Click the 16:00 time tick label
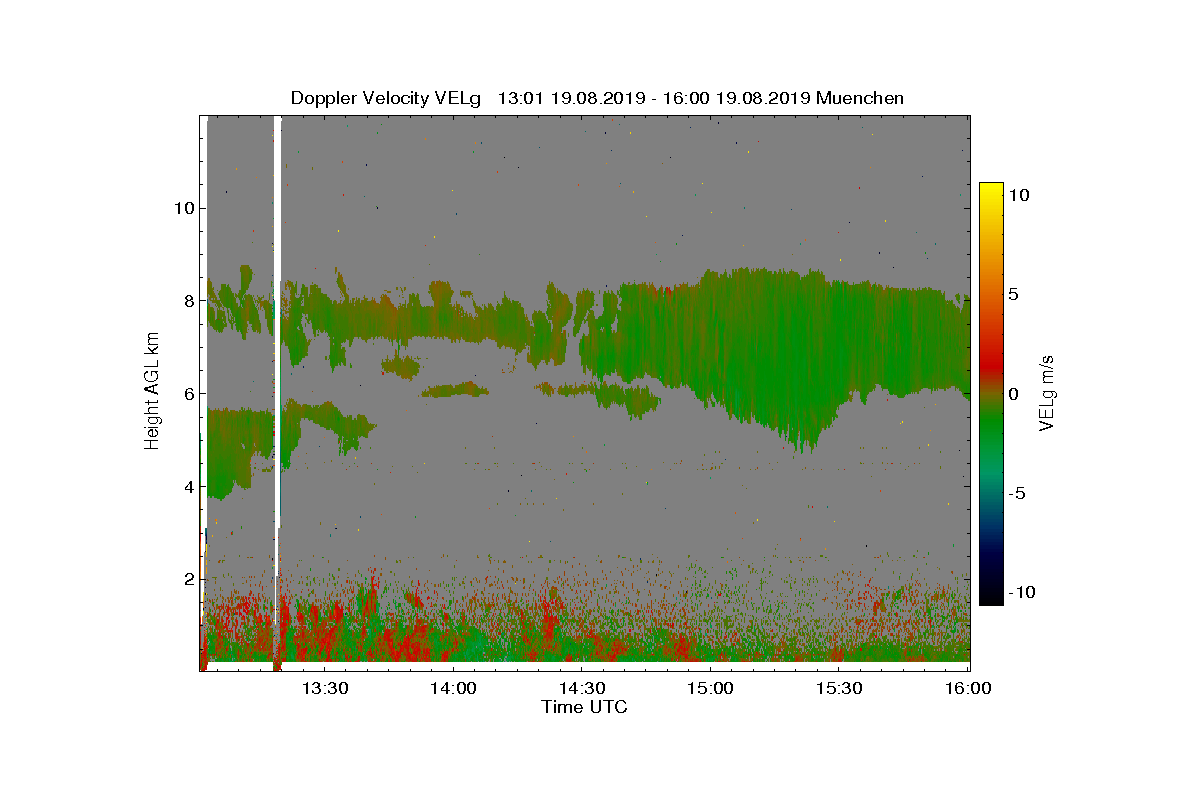 (968, 688)
